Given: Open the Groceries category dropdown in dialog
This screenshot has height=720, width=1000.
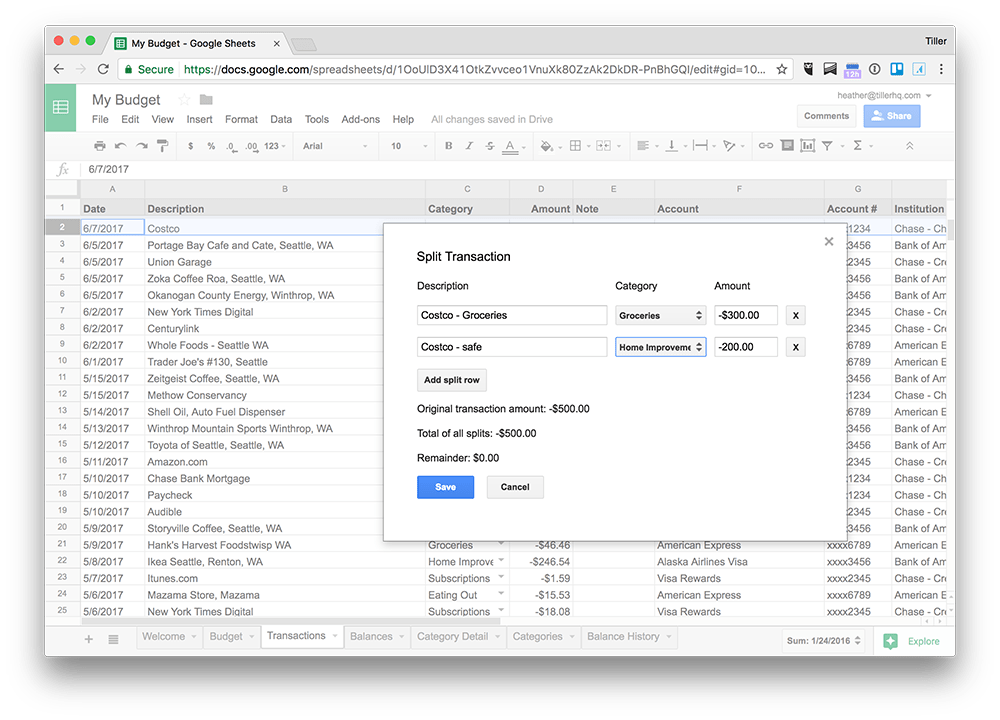Looking at the screenshot, I should pyautogui.click(x=660, y=315).
